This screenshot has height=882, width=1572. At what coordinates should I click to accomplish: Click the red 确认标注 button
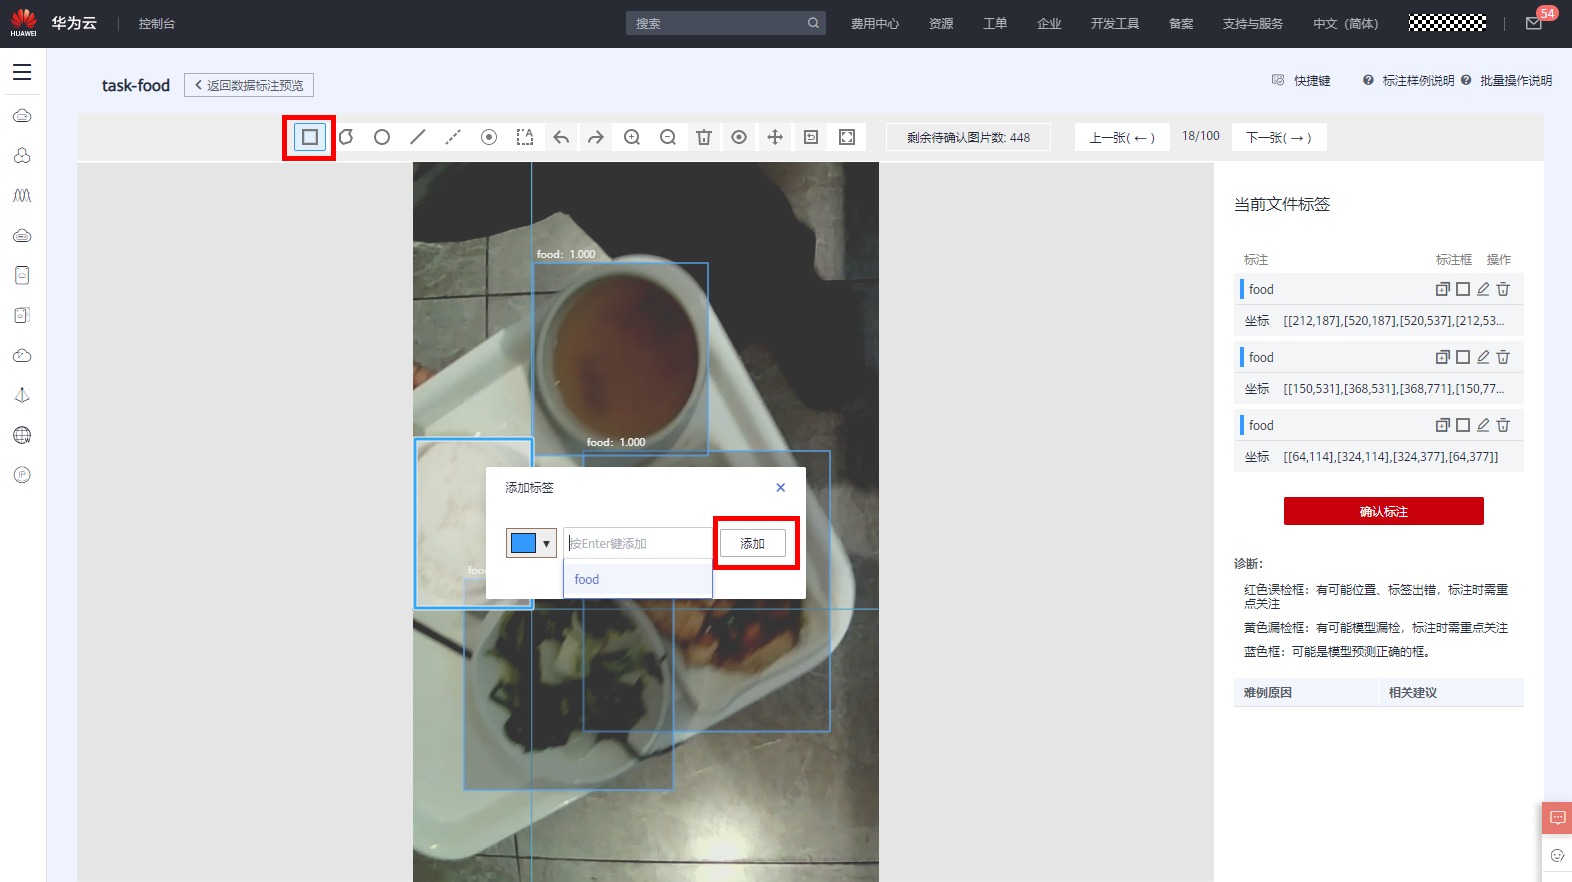(1383, 511)
